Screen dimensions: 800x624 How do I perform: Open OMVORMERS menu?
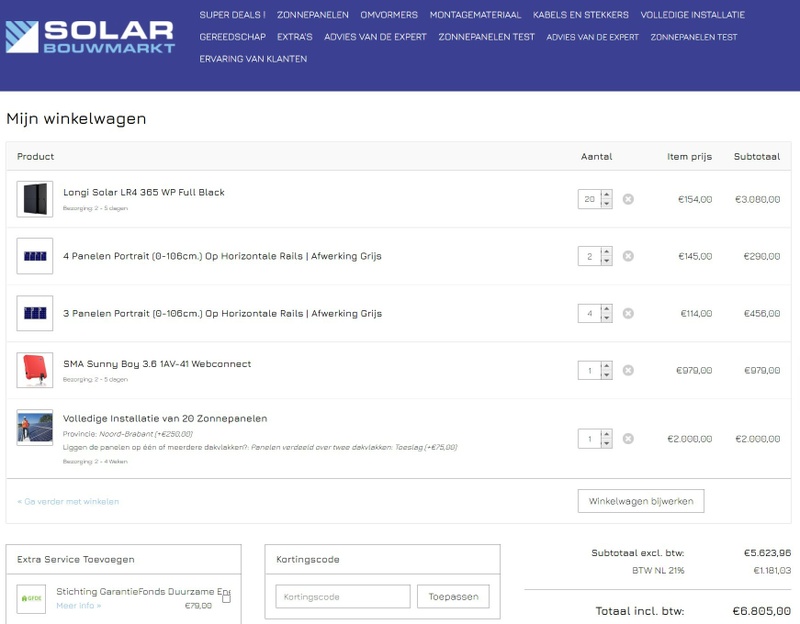click(x=389, y=15)
